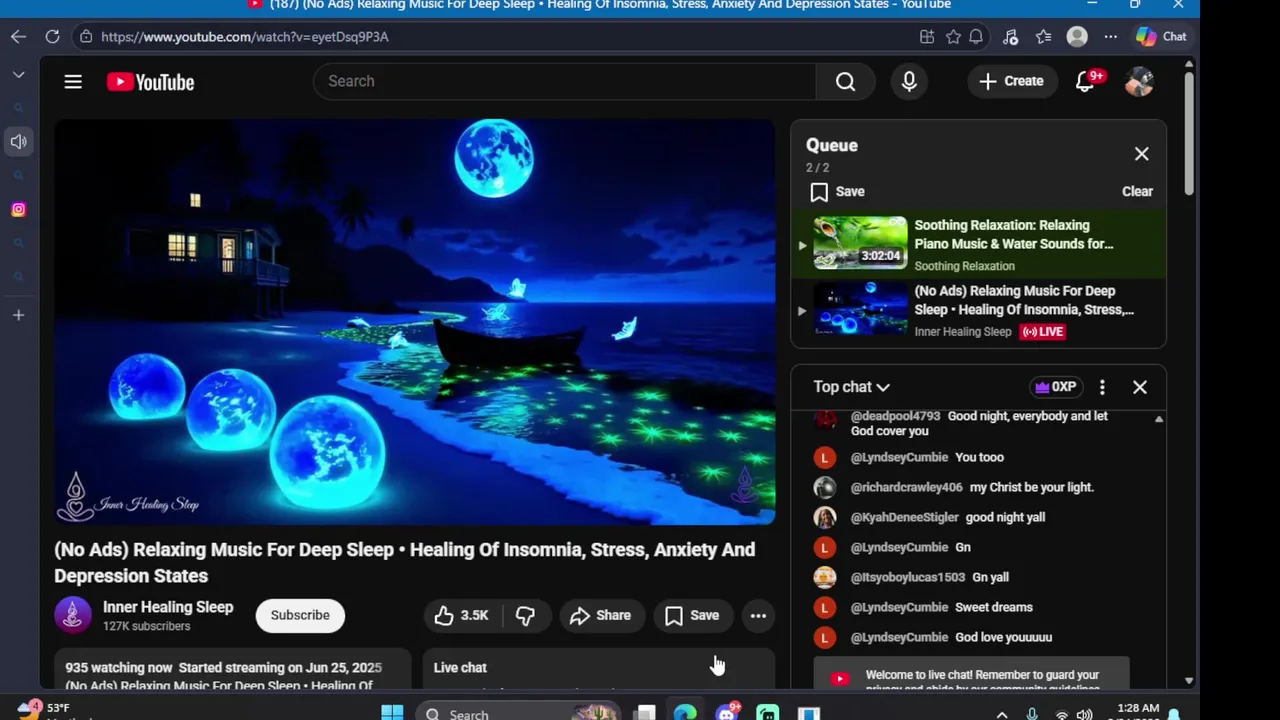
Task: Start voice search with microphone
Action: 909,82
